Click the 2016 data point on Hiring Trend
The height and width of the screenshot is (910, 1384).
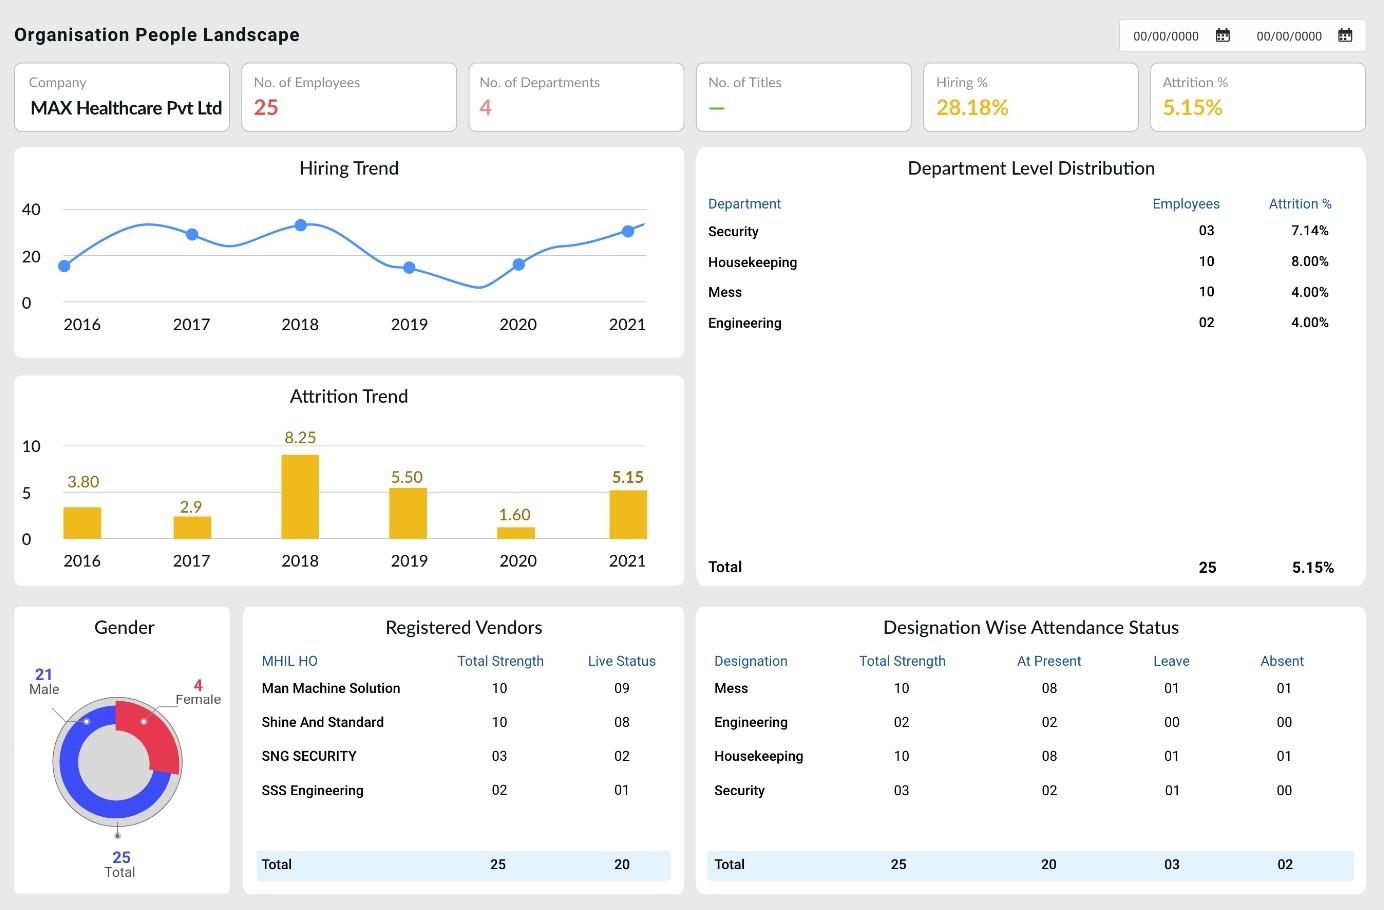pyautogui.click(x=64, y=266)
